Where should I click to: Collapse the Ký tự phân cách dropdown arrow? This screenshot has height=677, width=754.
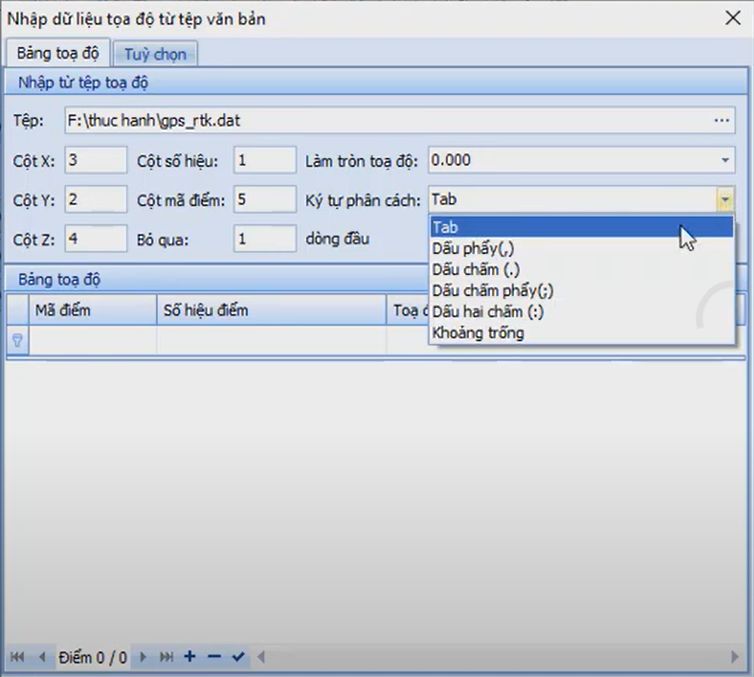pyautogui.click(x=725, y=200)
